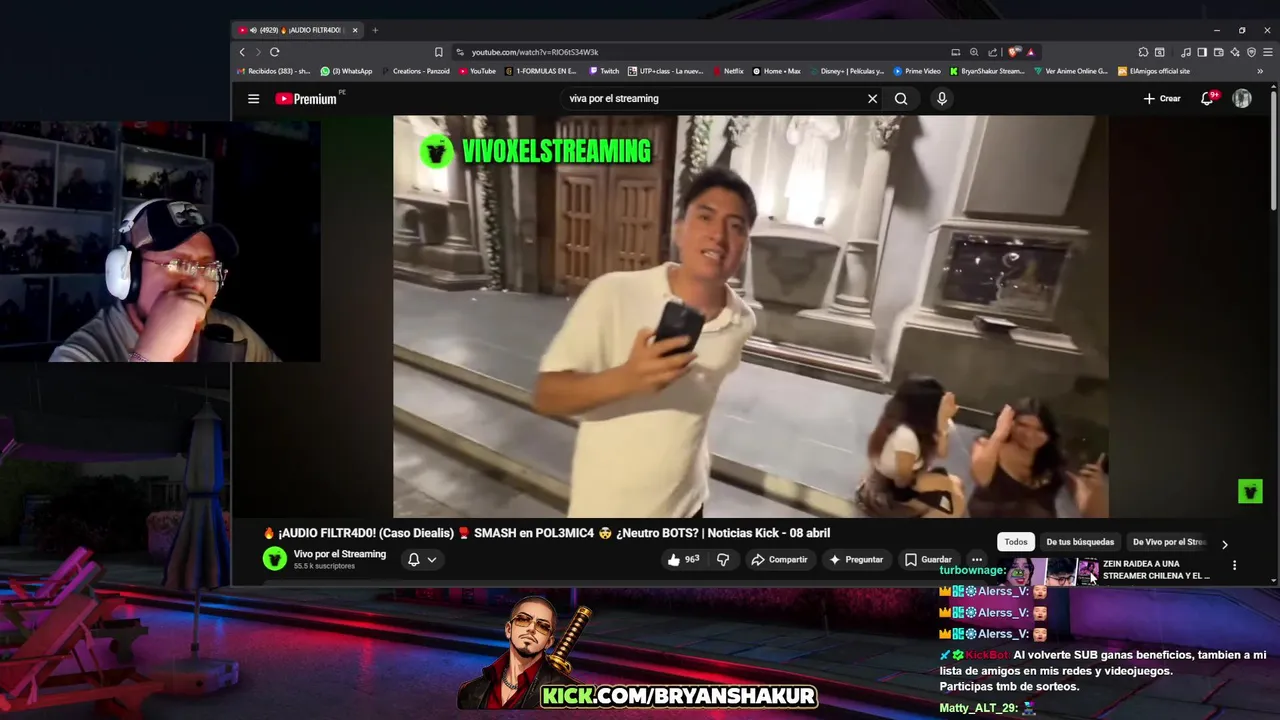Run search with magnifier button
Image resolution: width=1280 pixels, height=720 pixels.
tap(901, 99)
